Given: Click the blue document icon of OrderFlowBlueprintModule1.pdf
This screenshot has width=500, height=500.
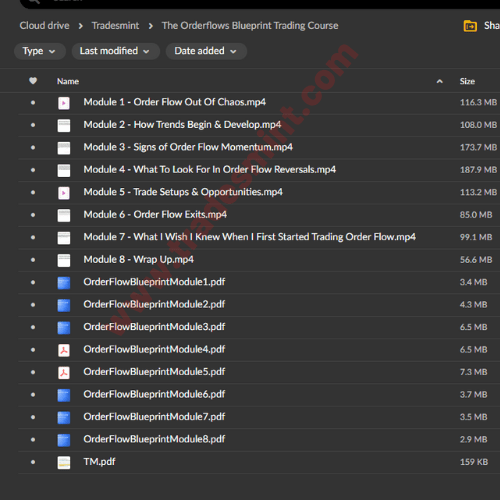Looking at the screenshot, I should (x=64, y=283).
